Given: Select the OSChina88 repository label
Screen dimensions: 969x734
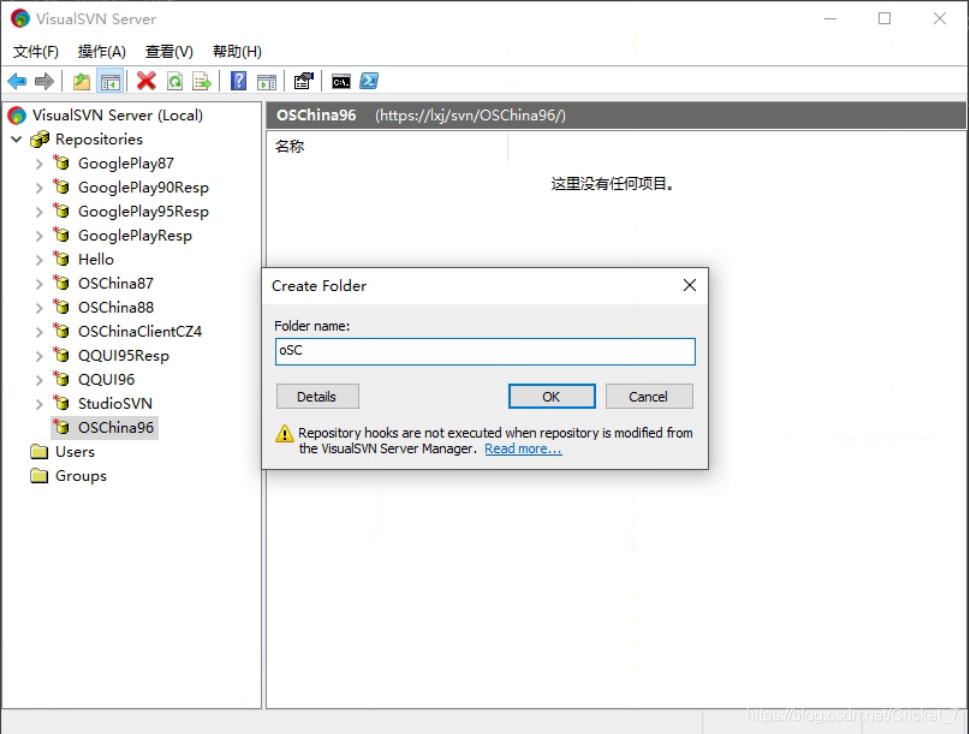Looking at the screenshot, I should point(116,307).
